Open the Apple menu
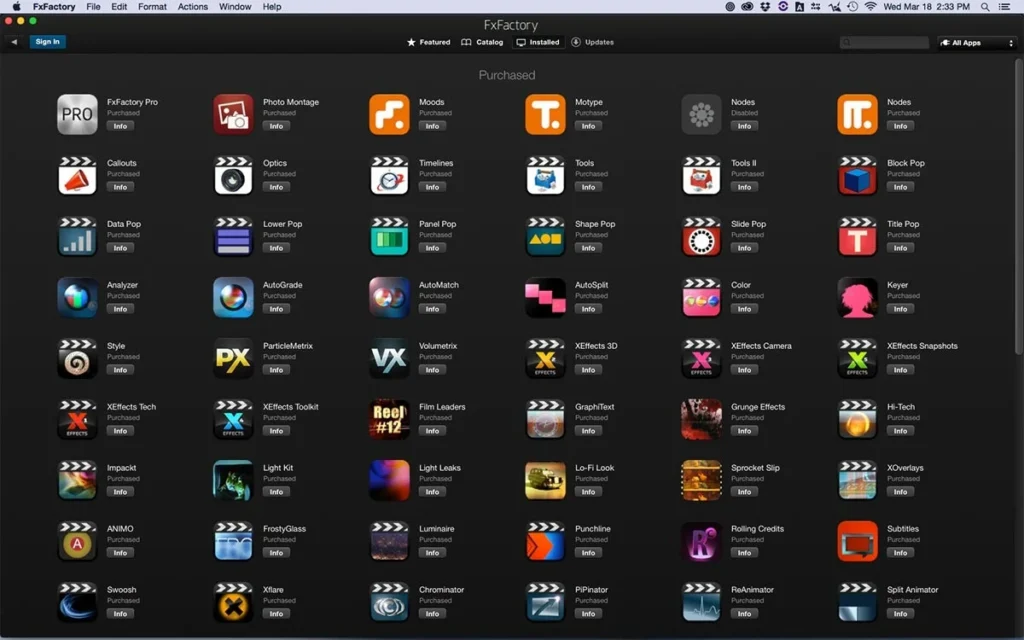This screenshot has width=1024, height=640. (x=16, y=7)
